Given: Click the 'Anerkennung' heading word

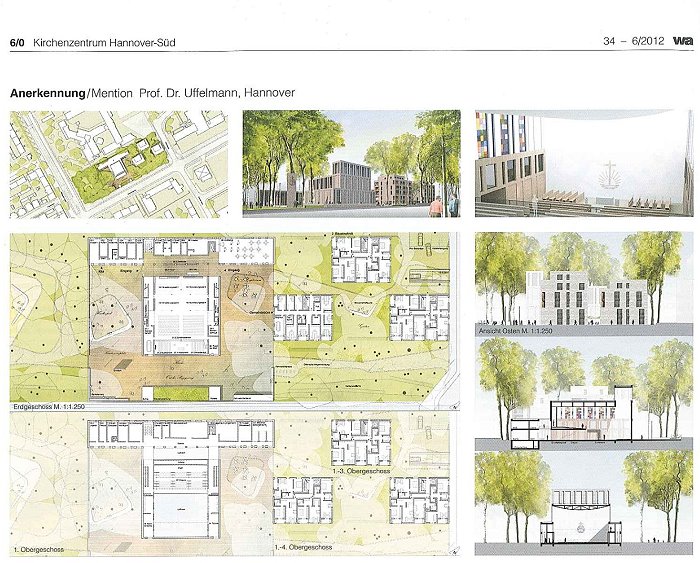Looking at the screenshot, I should [47, 93].
